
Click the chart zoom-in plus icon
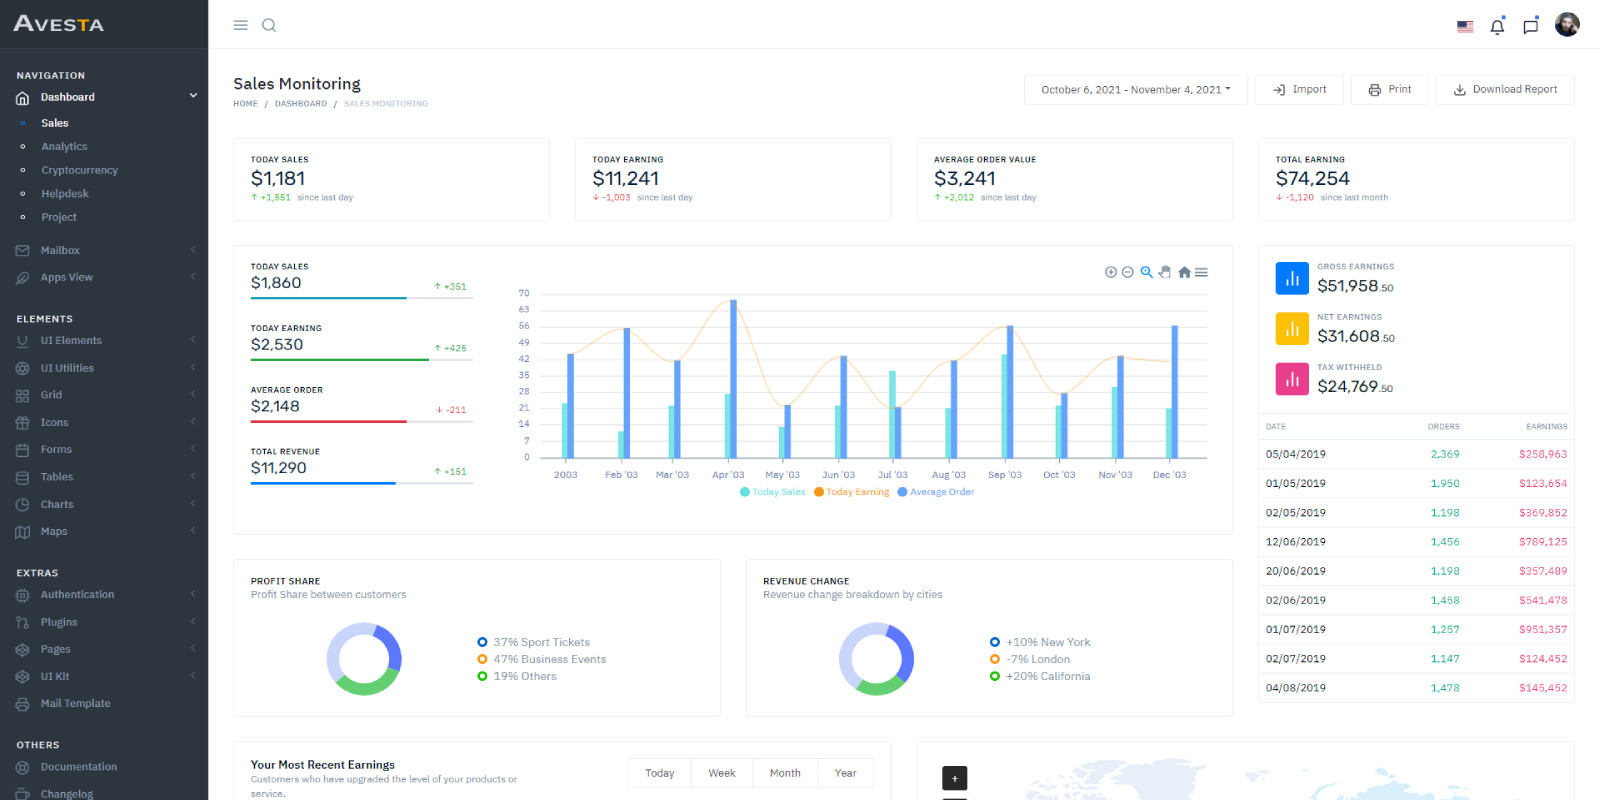click(x=1110, y=272)
